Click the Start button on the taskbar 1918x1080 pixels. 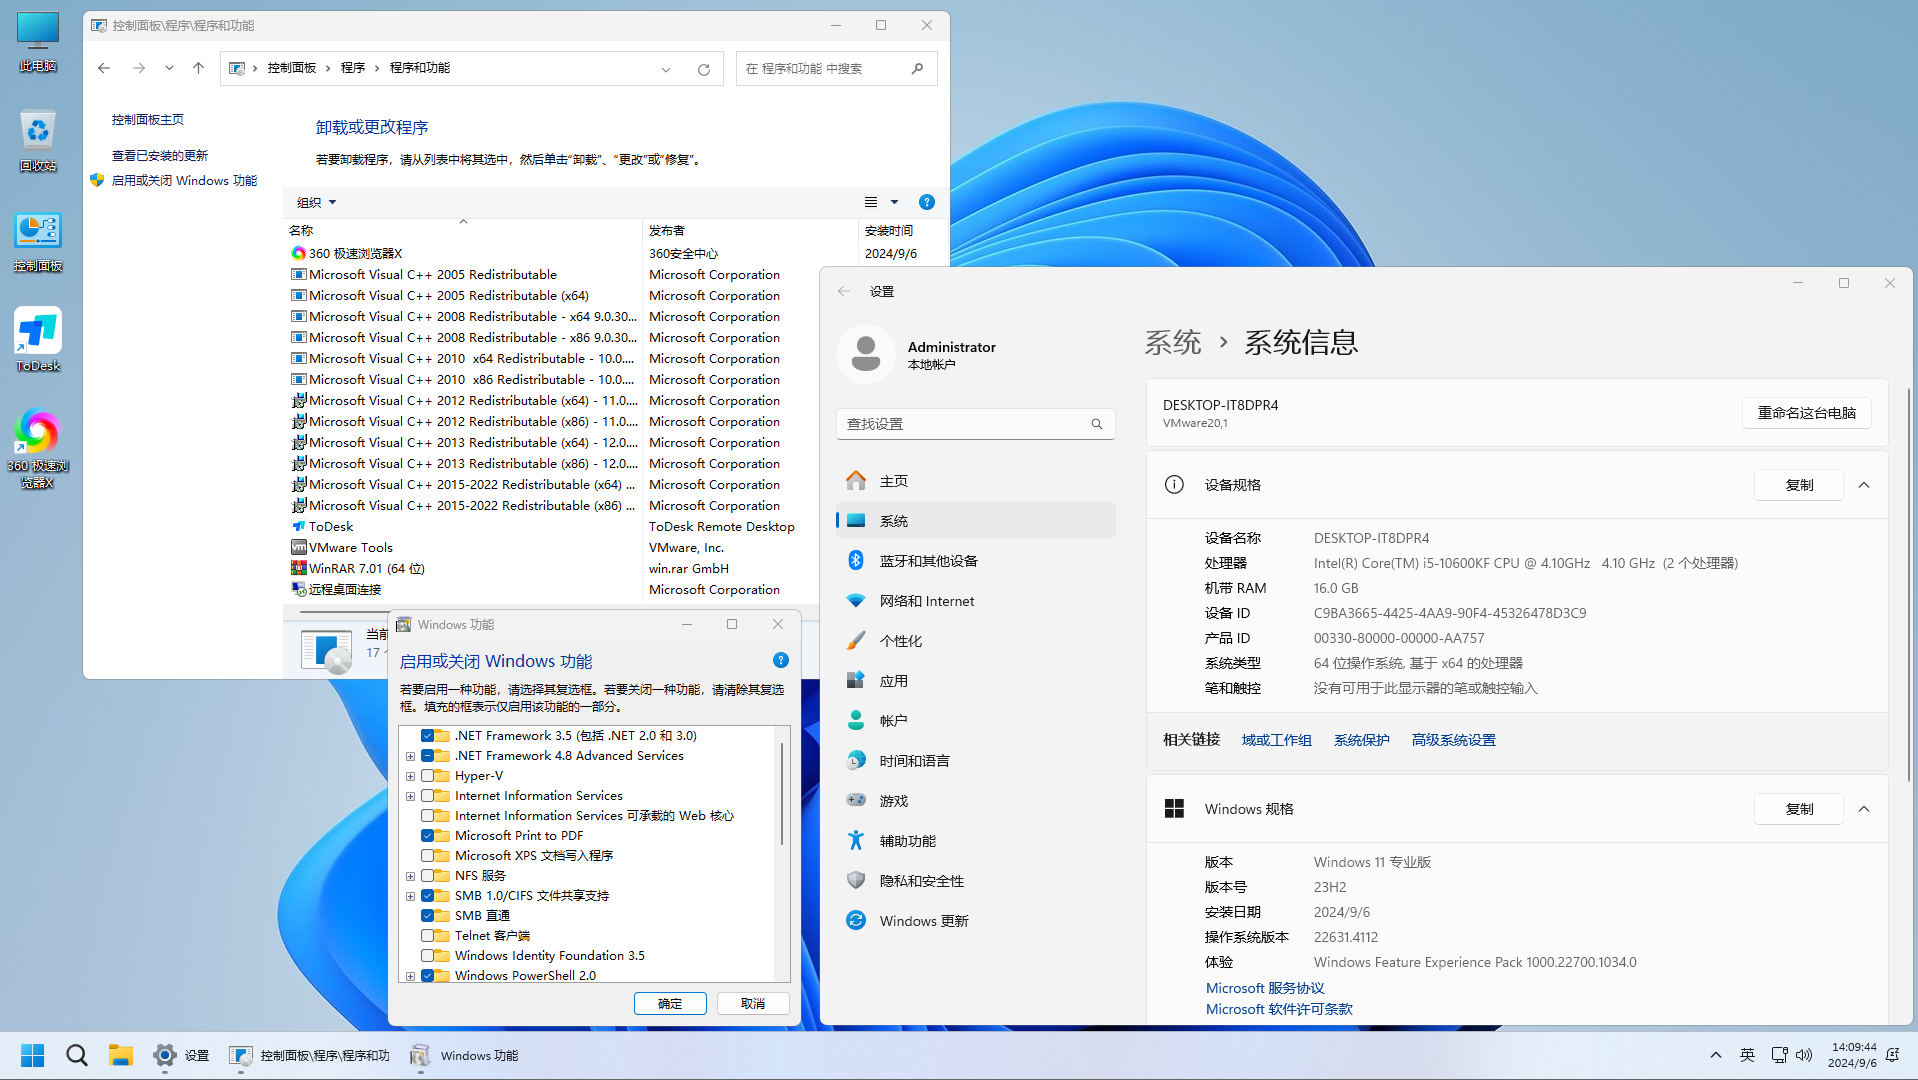pyautogui.click(x=32, y=1055)
